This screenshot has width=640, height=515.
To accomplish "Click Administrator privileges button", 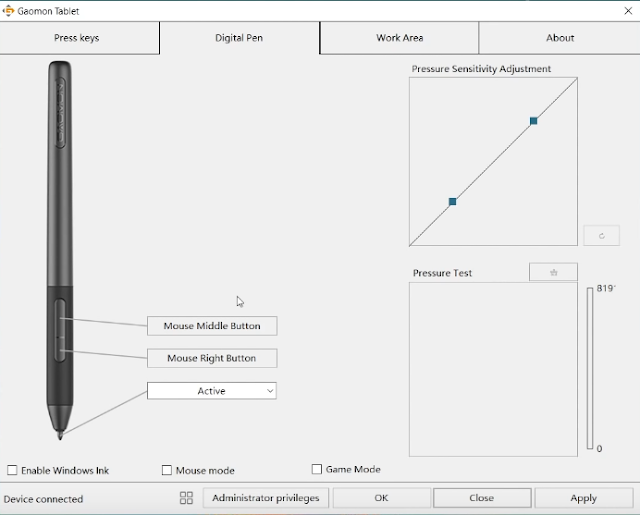I will 266,498.
